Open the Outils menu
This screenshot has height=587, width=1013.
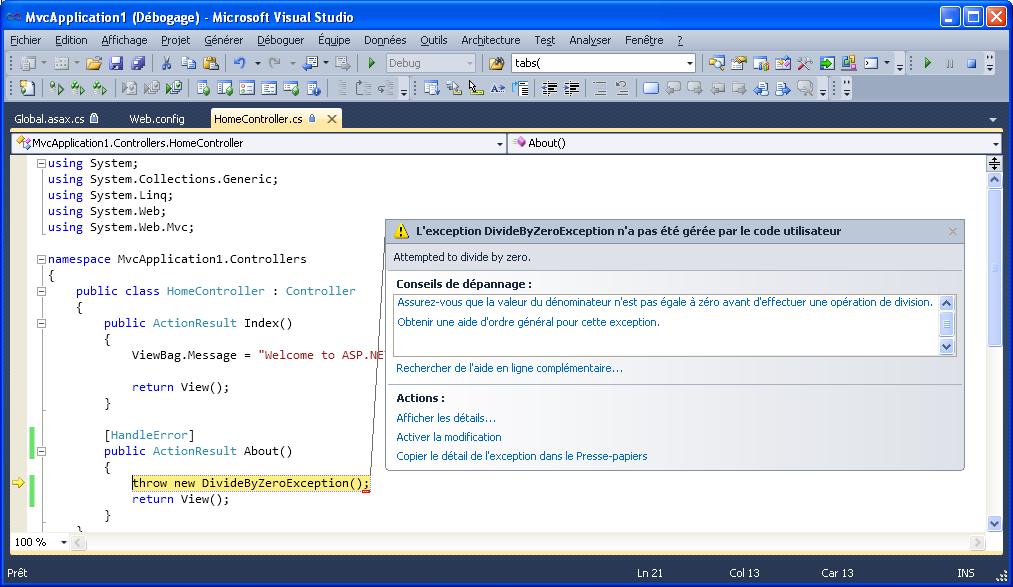(433, 40)
